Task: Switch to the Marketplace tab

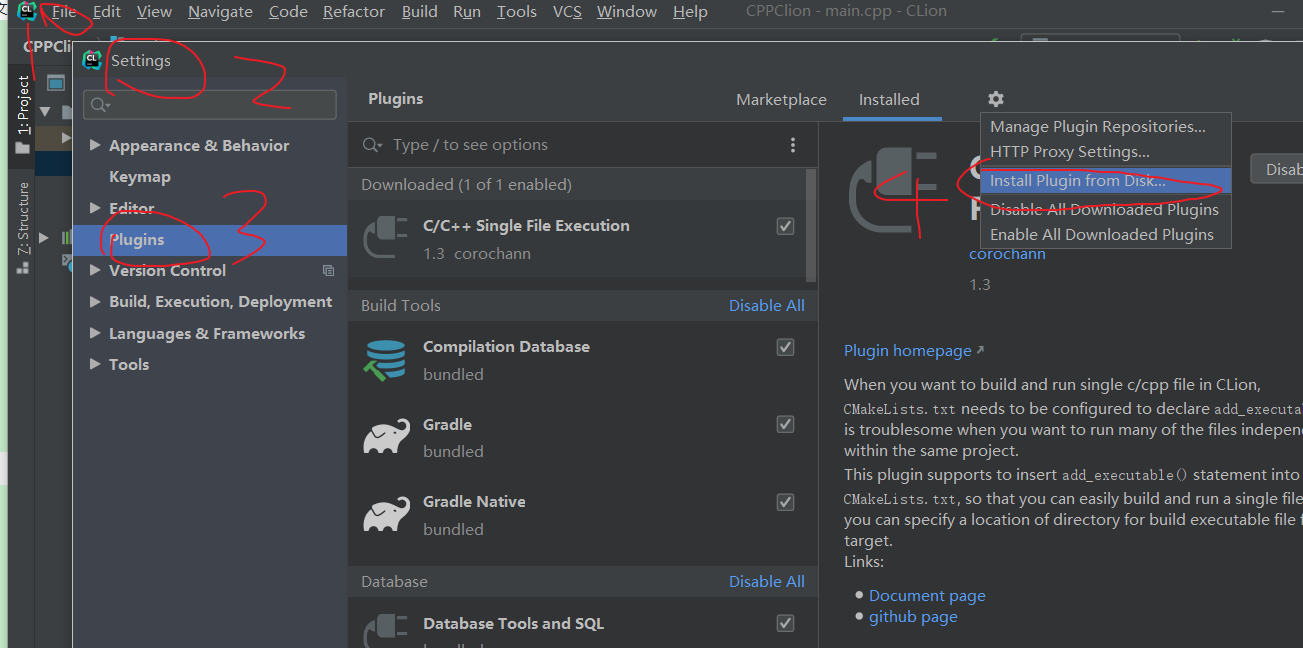Action: [x=781, y=100]
